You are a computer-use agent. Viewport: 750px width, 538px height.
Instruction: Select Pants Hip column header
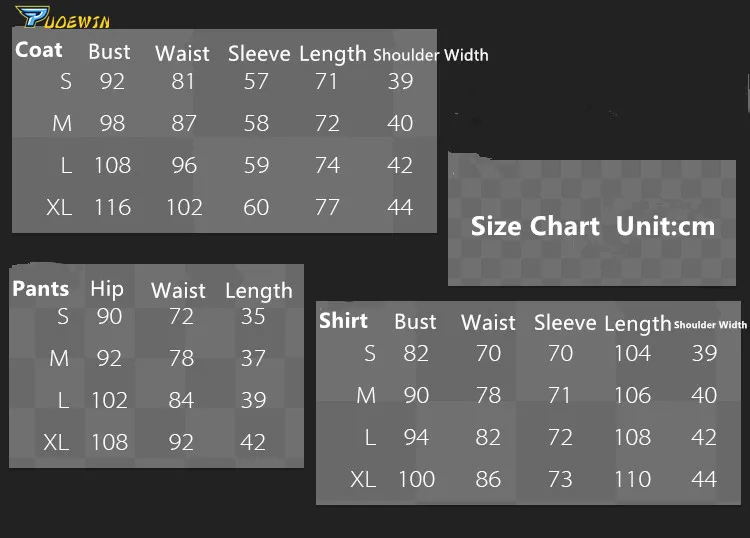click(x=107, y=289)
